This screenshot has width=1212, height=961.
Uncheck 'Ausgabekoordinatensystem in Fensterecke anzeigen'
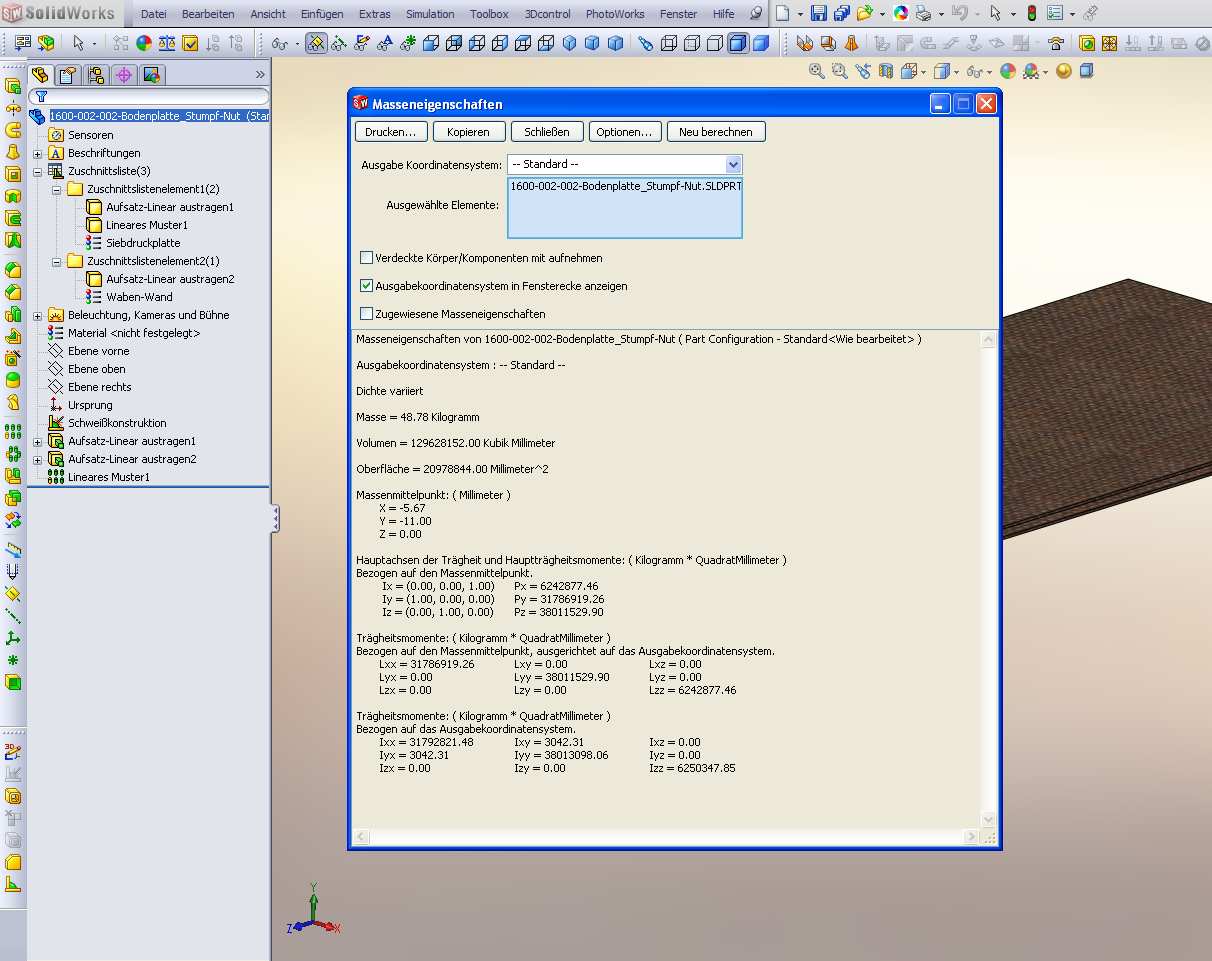366,286
